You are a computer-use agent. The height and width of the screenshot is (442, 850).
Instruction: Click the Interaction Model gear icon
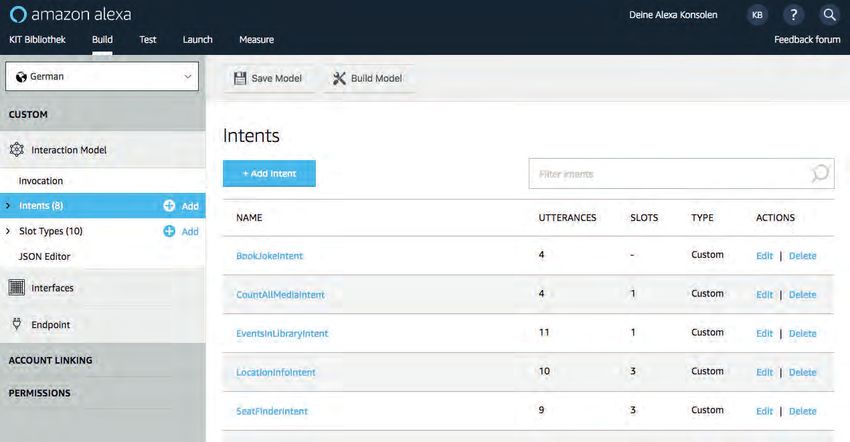[16, 150]
